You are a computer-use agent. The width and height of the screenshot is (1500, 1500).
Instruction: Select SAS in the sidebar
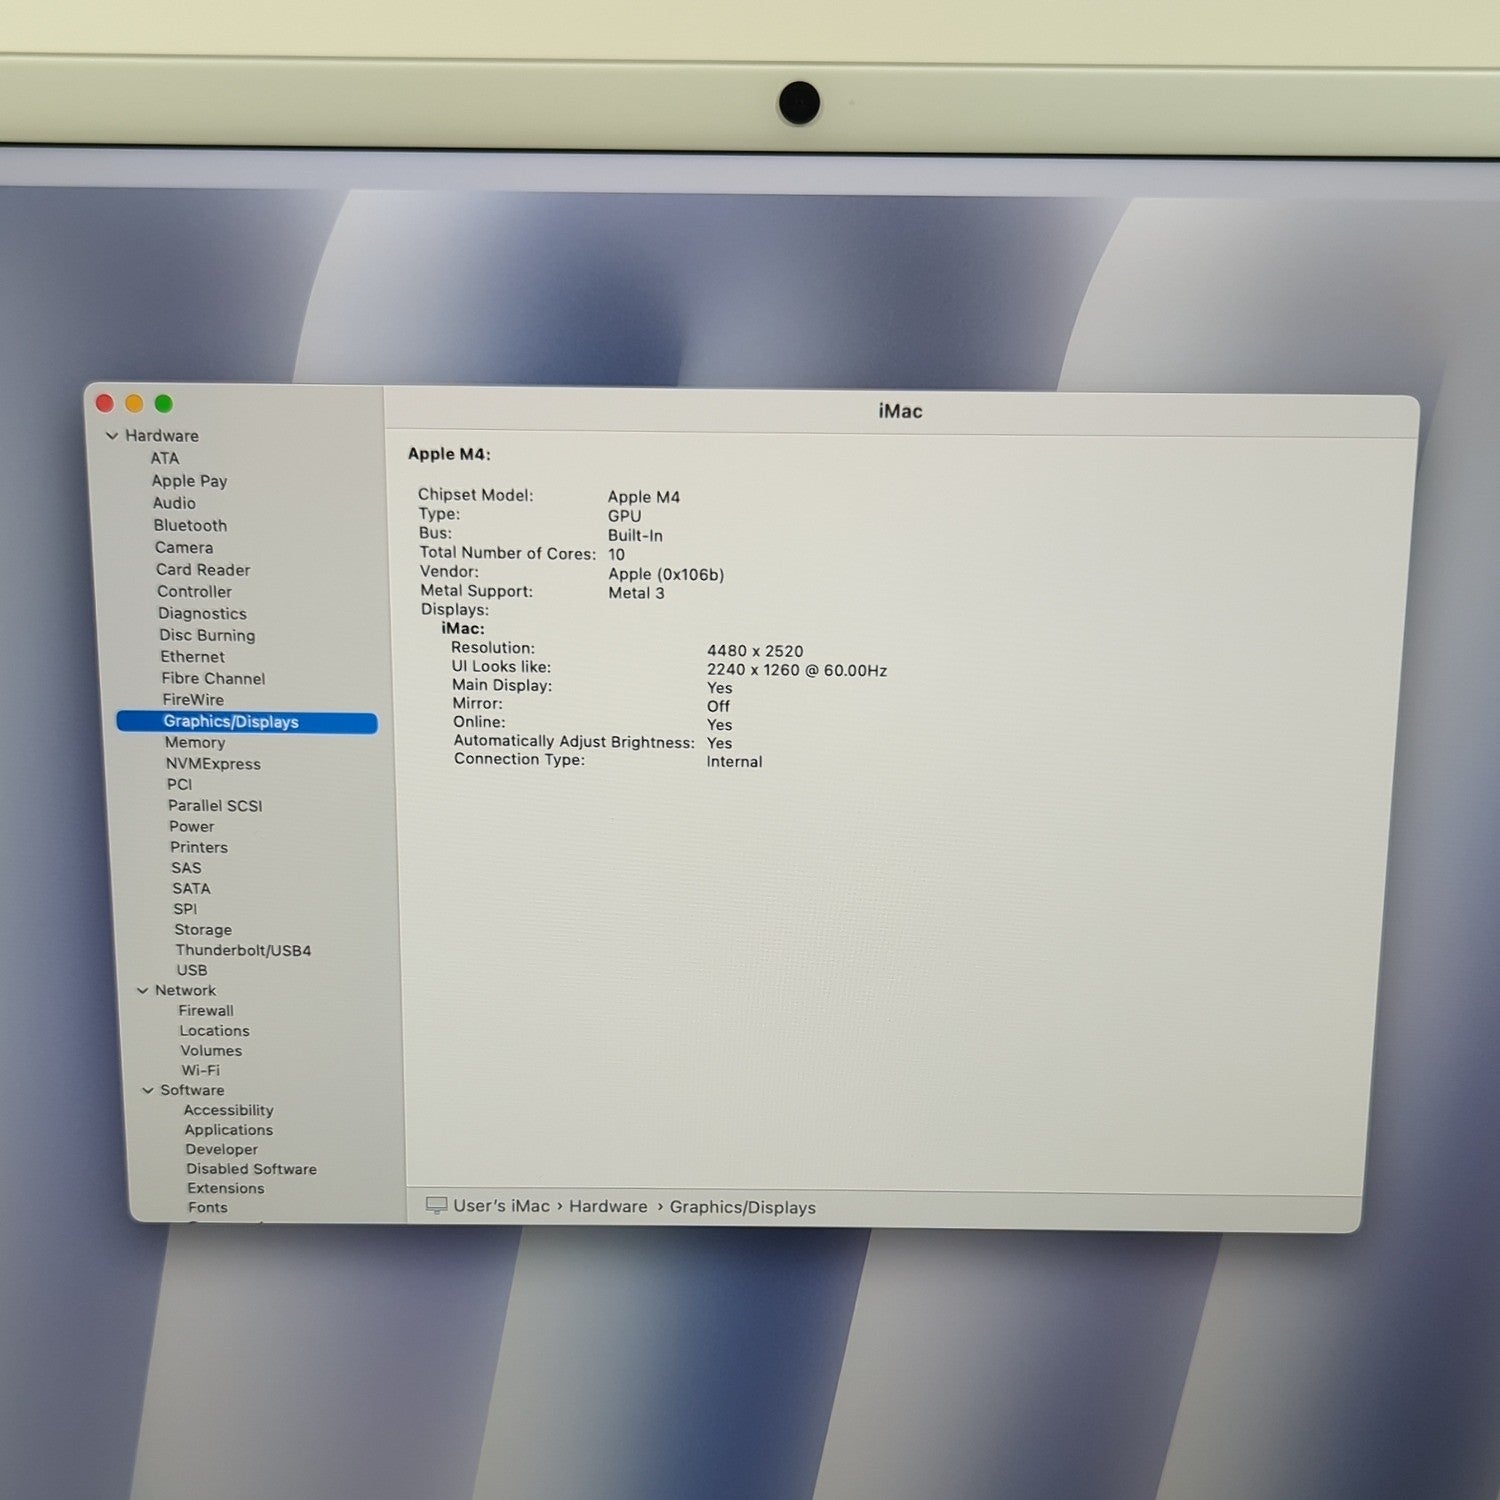pos(186,868)
